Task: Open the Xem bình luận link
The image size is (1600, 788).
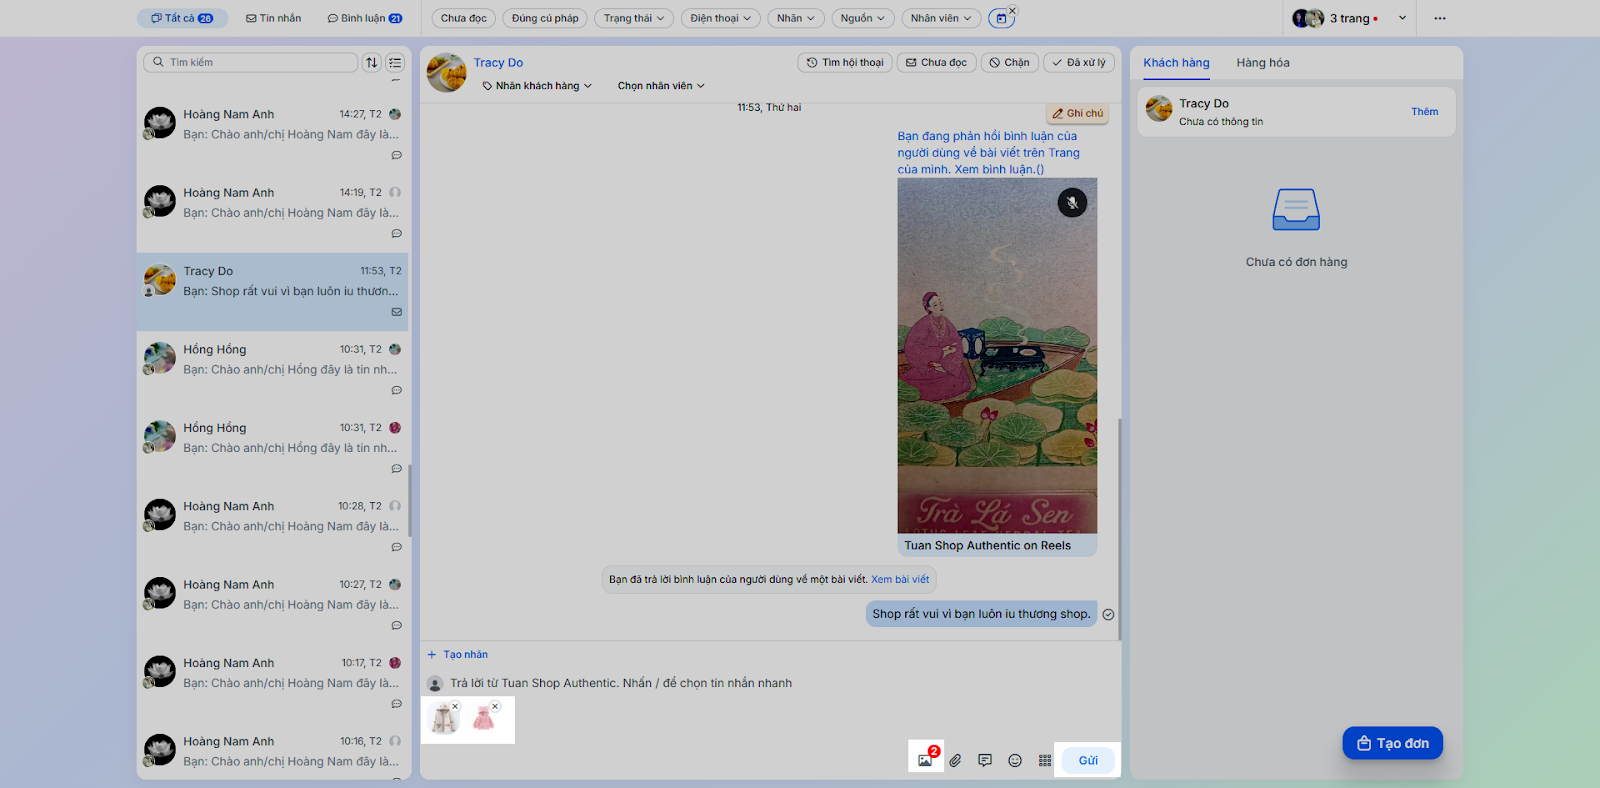Action: coord(999,169)
